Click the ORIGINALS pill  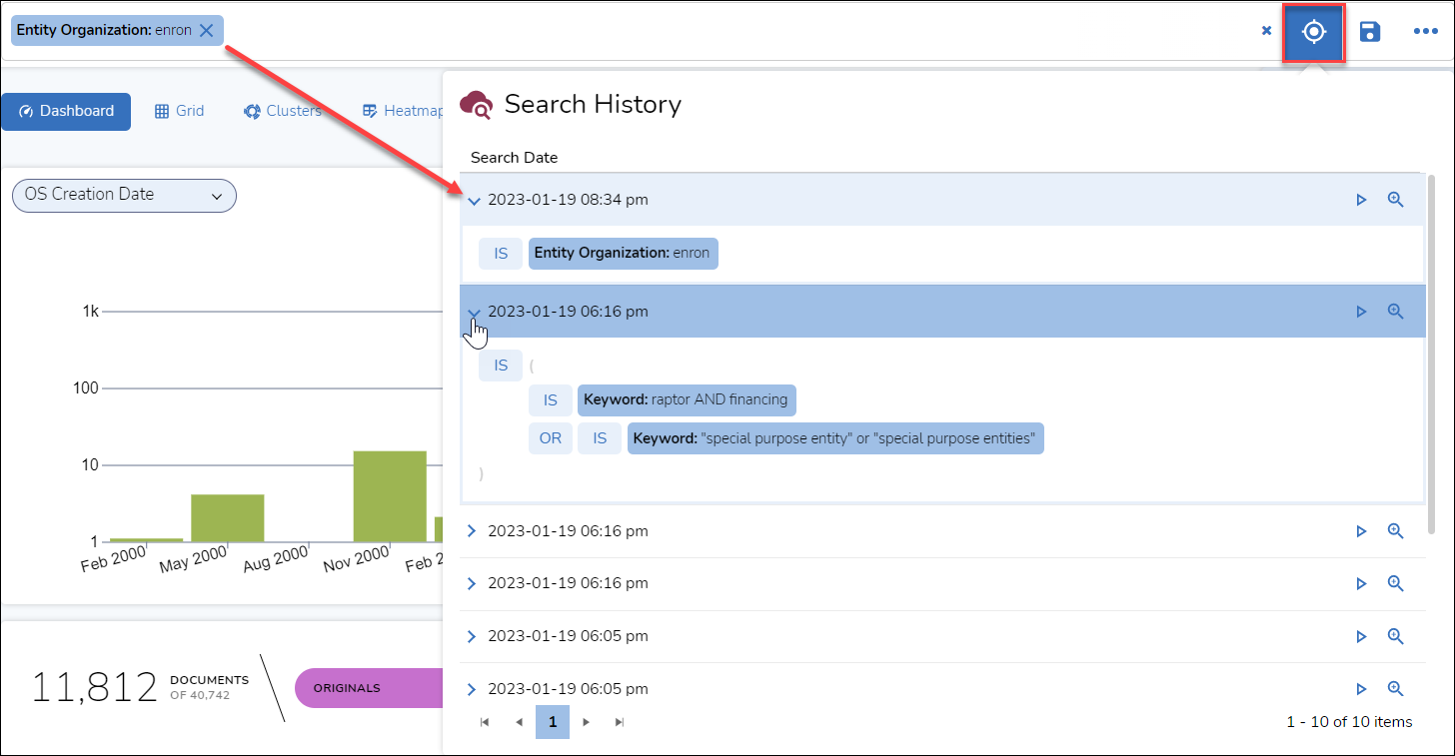(368, 688)
